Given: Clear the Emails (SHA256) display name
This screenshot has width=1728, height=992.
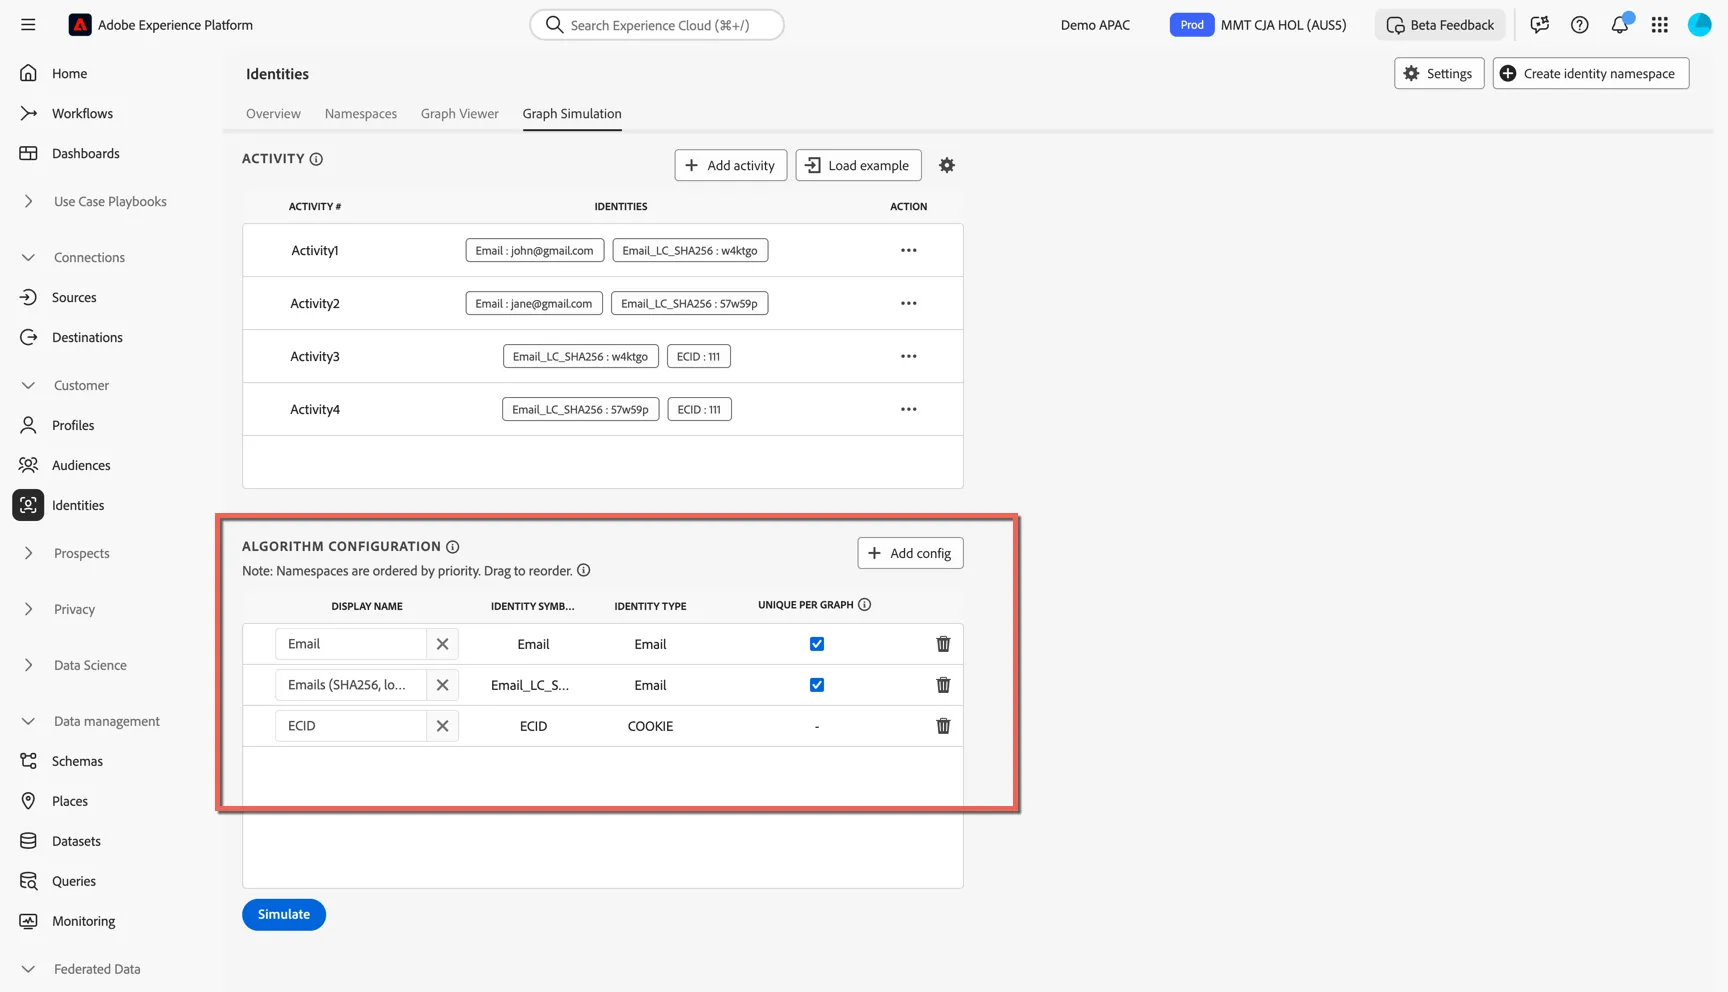Looking at the screenshot, I should [x=442, y=685].
